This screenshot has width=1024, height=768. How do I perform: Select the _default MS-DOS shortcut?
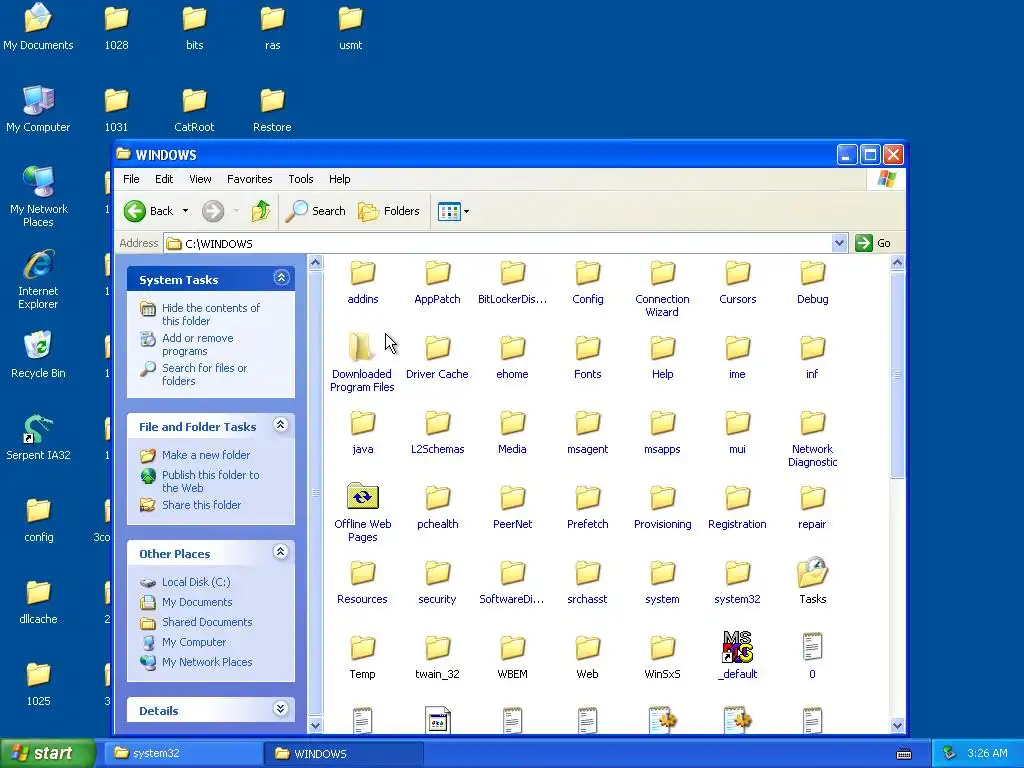tap(737, 656)
